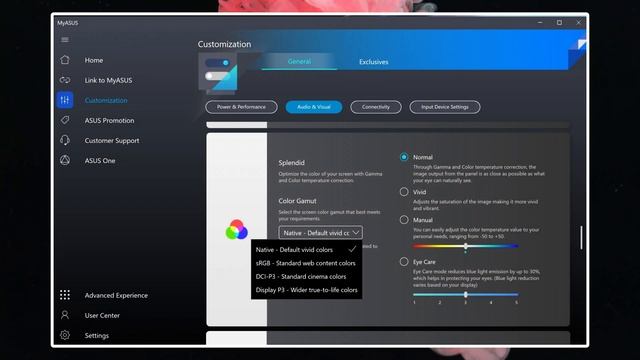The image size is (640, 360).
Task: Select the Eye Care mode
Action: (404, 262)
